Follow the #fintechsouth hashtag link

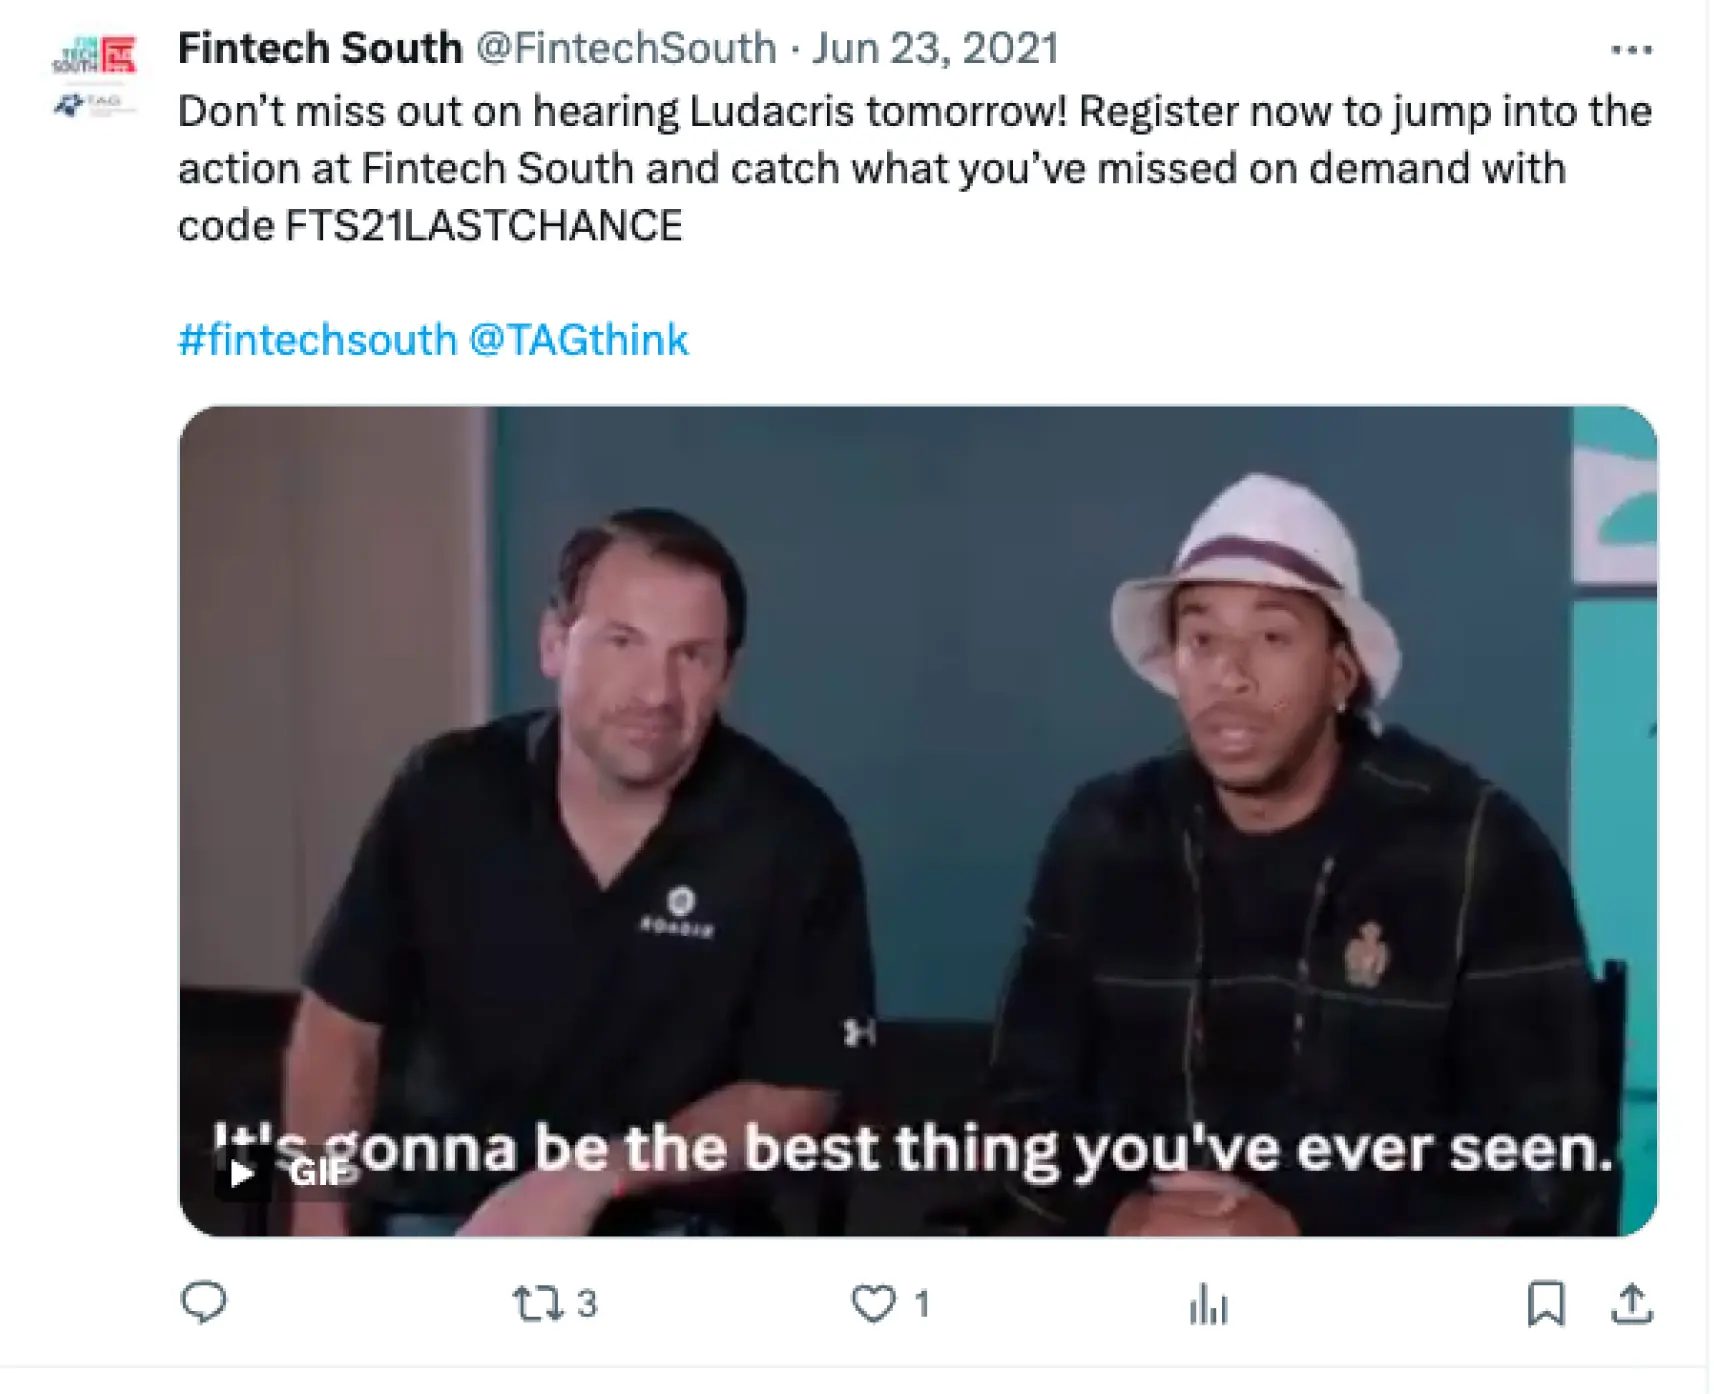click(318, 340)
